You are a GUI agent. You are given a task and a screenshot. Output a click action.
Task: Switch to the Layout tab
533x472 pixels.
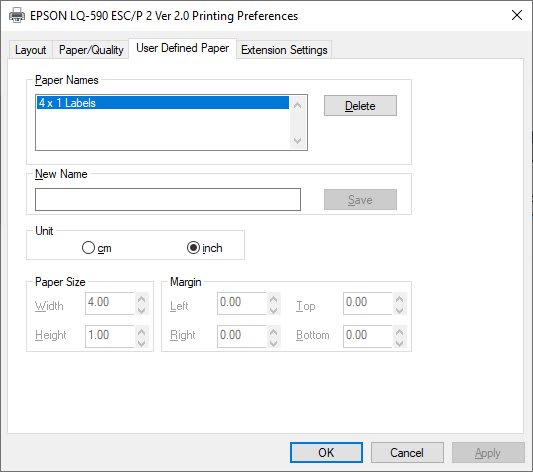tap(31, 50)
